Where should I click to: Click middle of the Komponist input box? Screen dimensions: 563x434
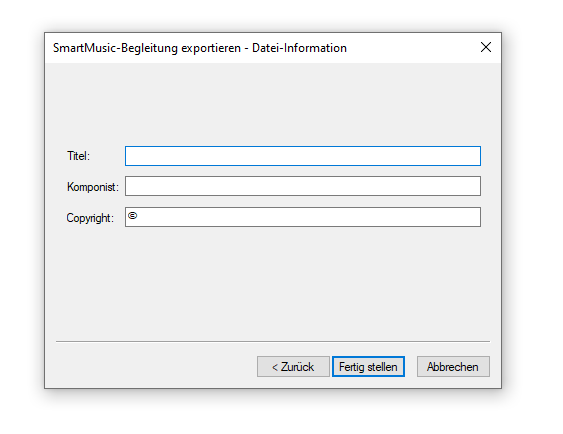[x=303, y=186]
